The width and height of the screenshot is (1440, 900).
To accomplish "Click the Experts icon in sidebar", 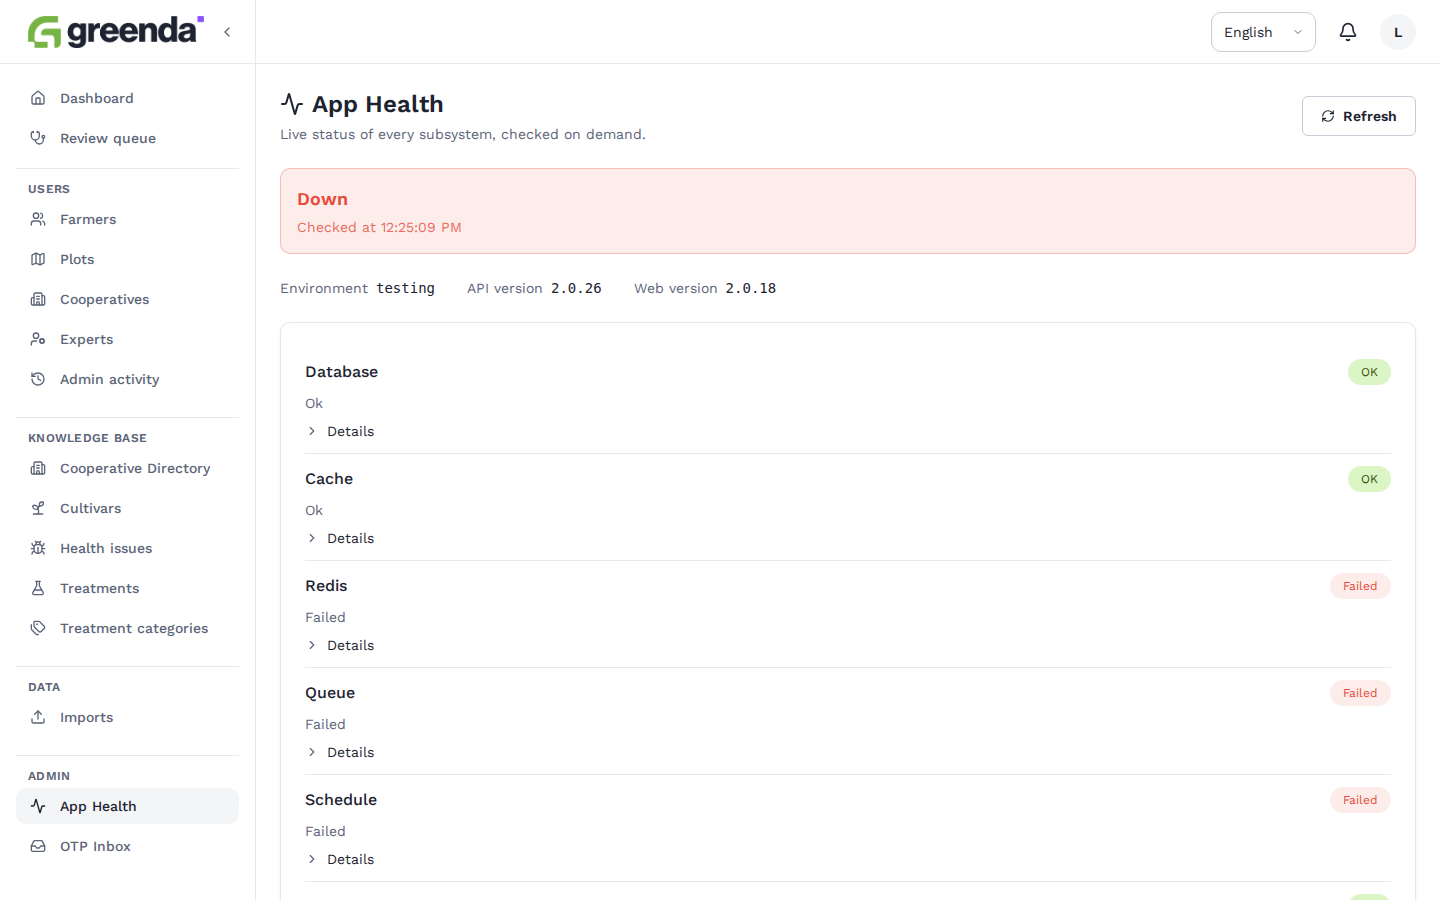I will (x=38, y=339).
